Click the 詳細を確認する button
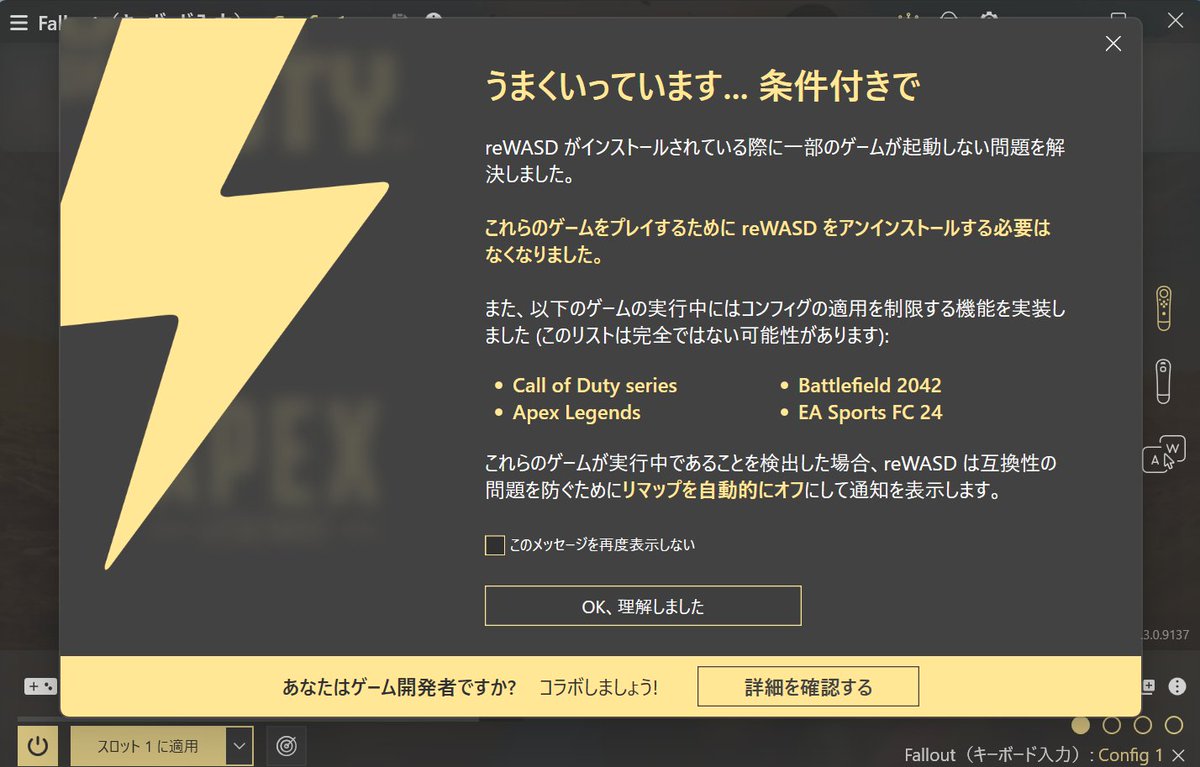 (808, 686)
